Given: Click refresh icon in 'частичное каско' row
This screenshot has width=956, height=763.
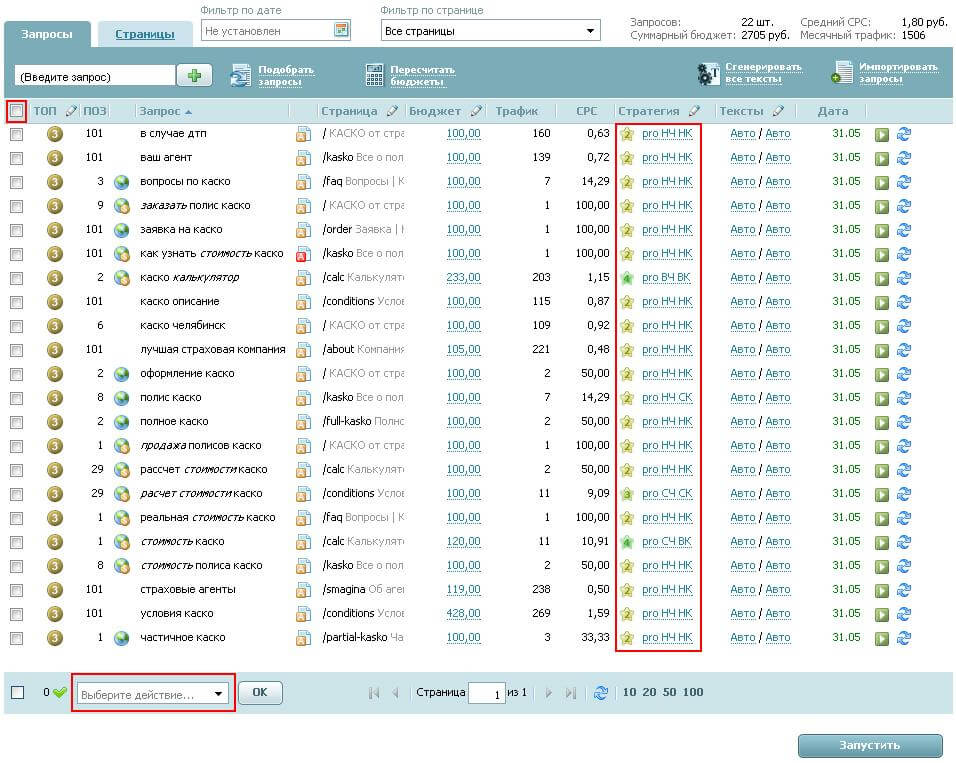Looking at the screenshot, I should coord(904,638).
